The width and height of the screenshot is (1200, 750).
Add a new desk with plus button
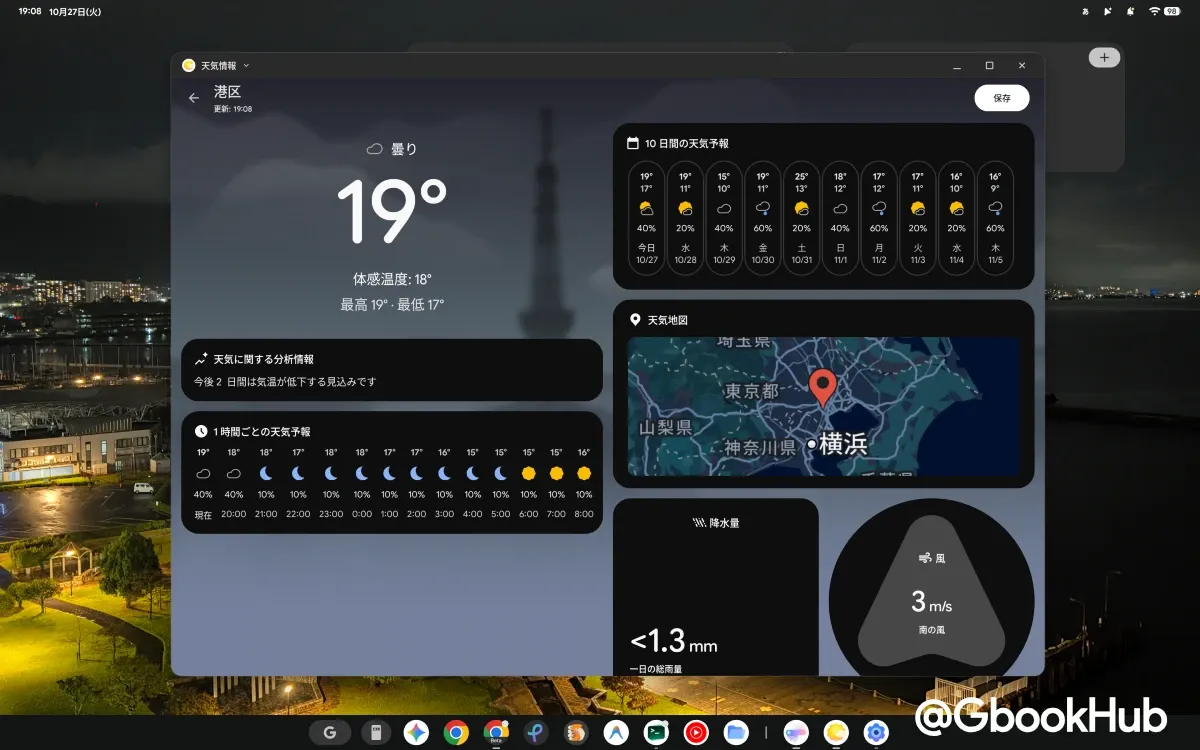pos(1104,57)
